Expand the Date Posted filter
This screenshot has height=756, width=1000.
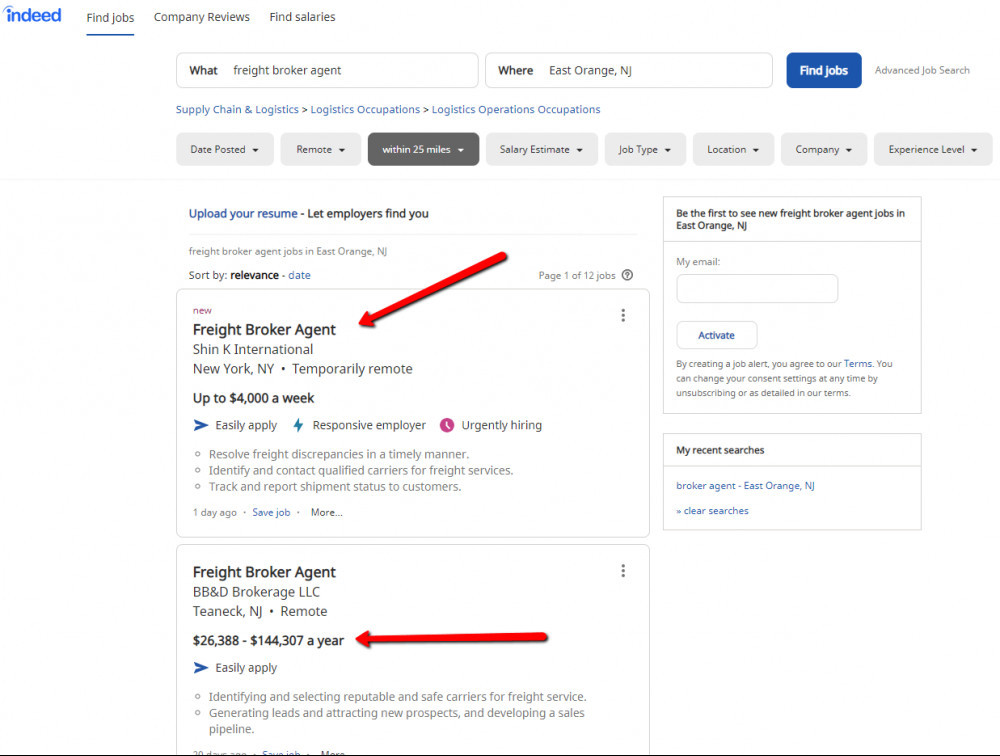[x=224, y=149]
